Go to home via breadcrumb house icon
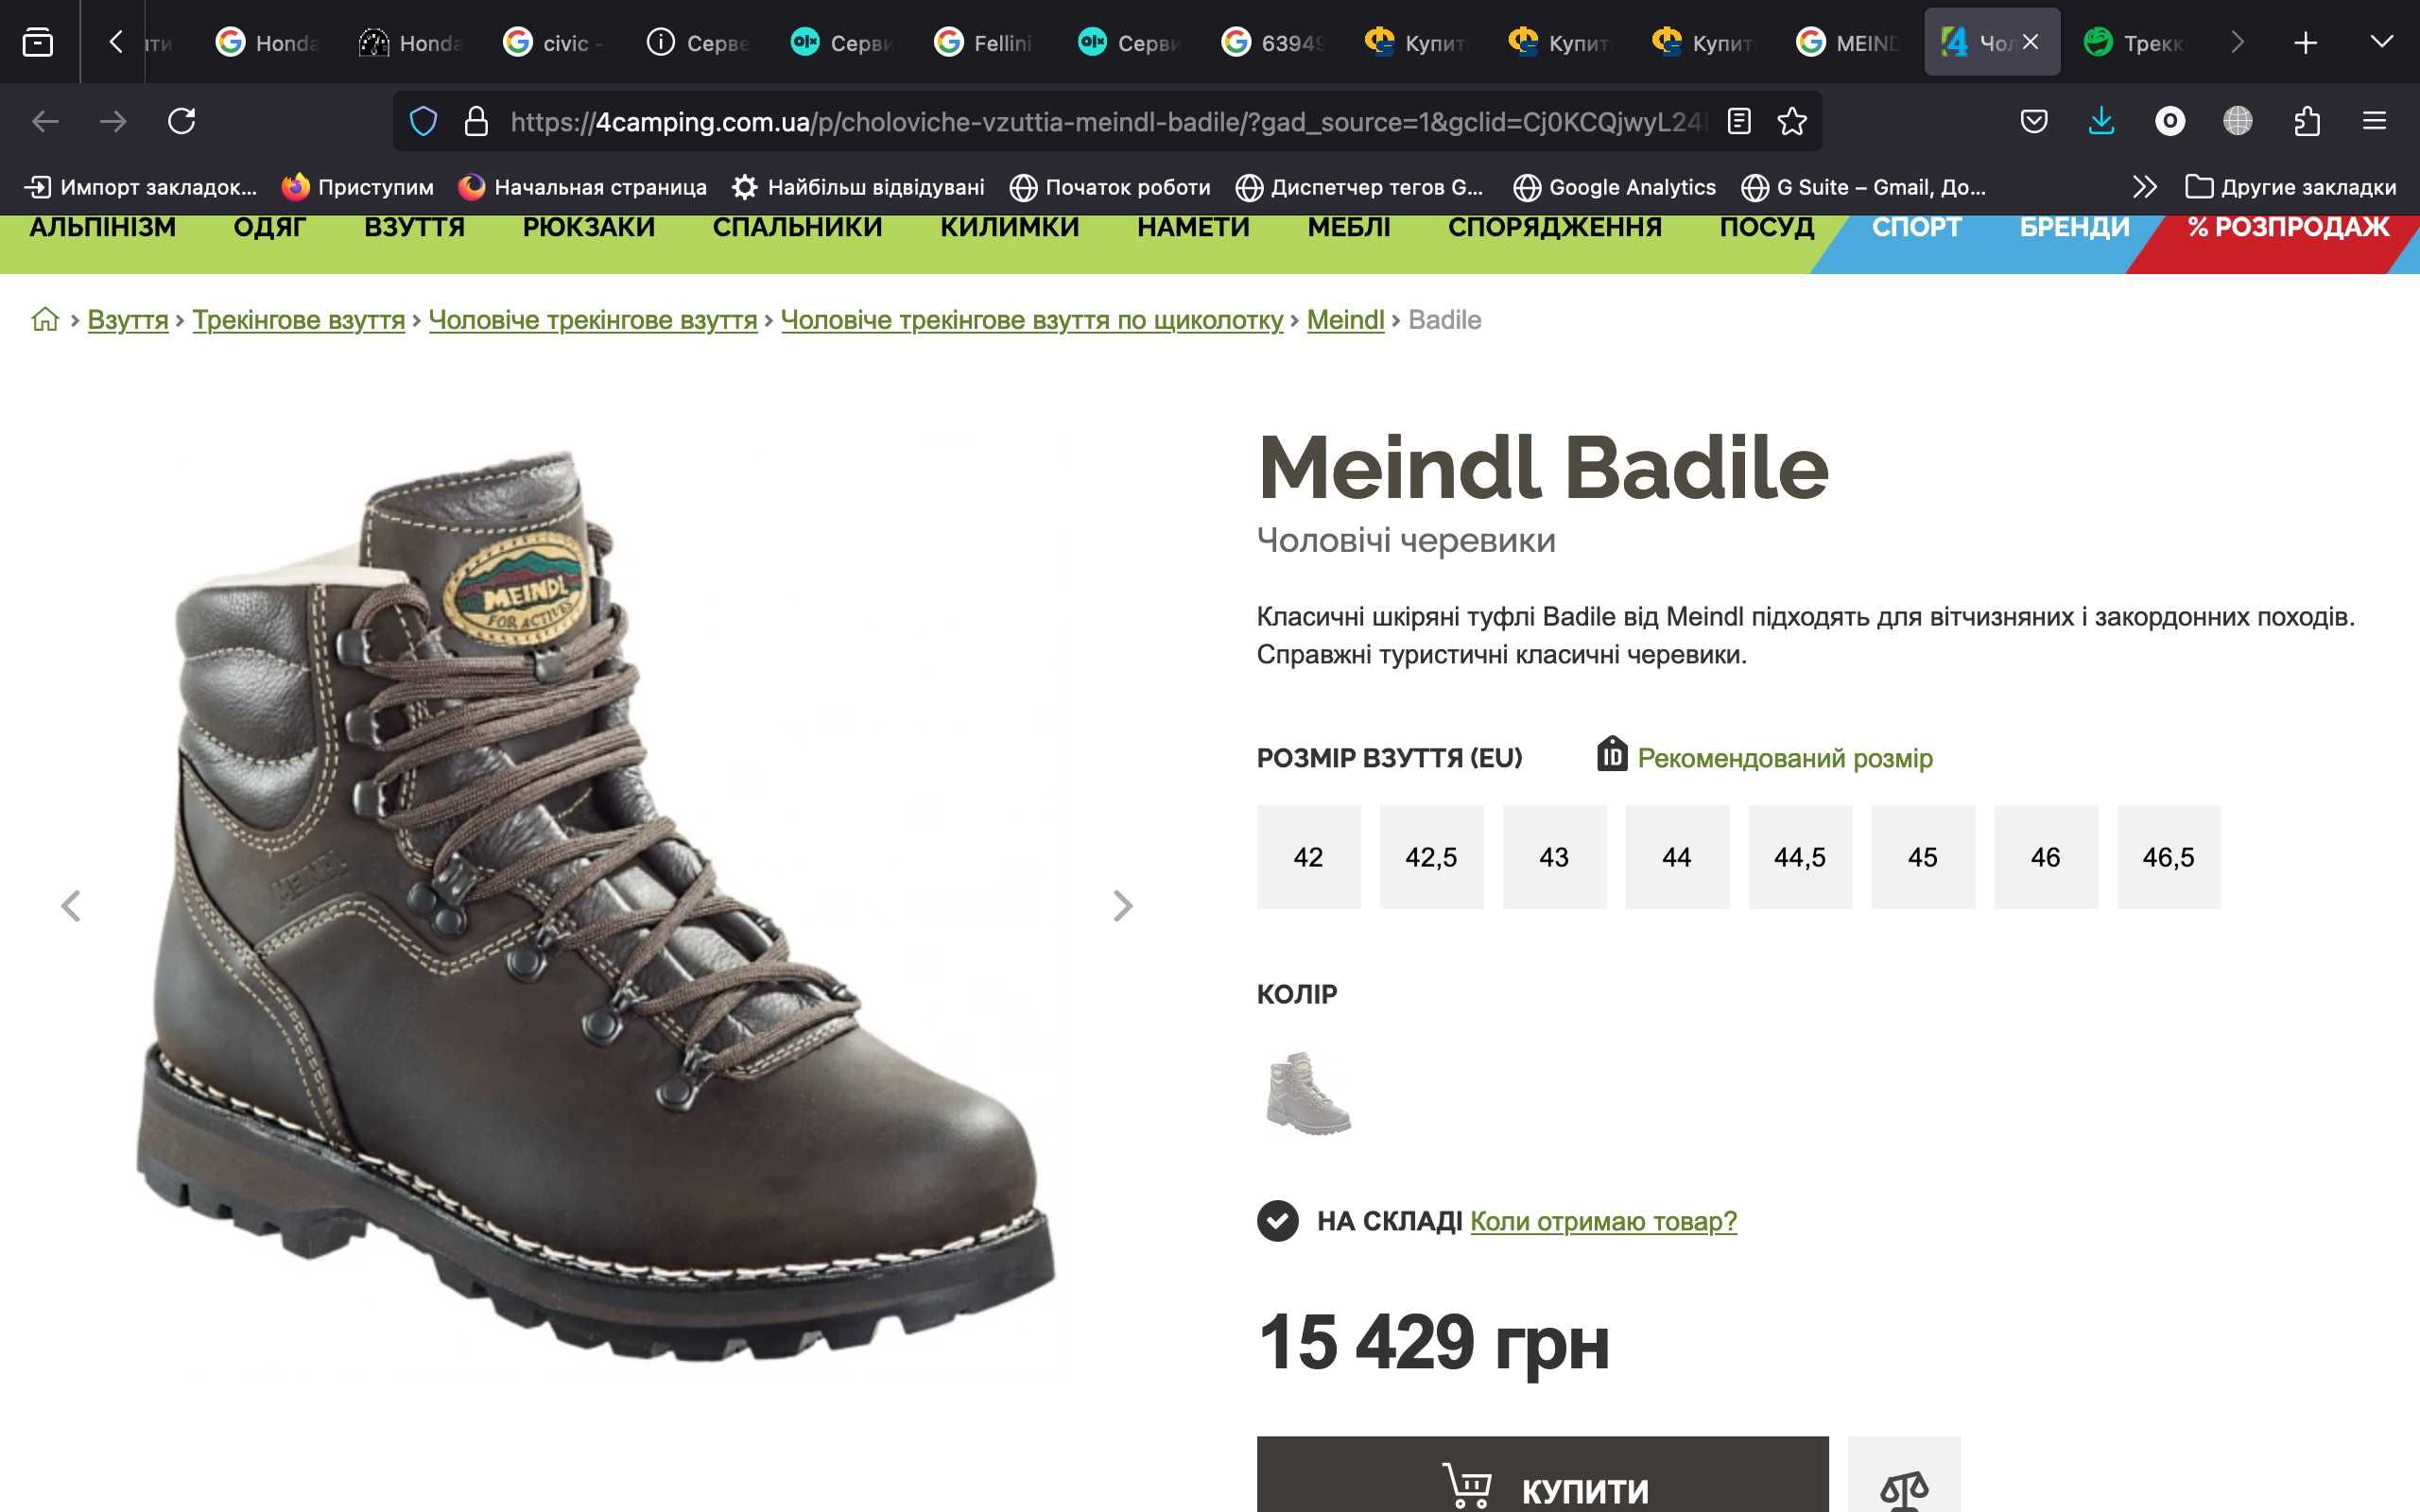The width and height of the screenshot is (2420, 1512). pos(45,320)
